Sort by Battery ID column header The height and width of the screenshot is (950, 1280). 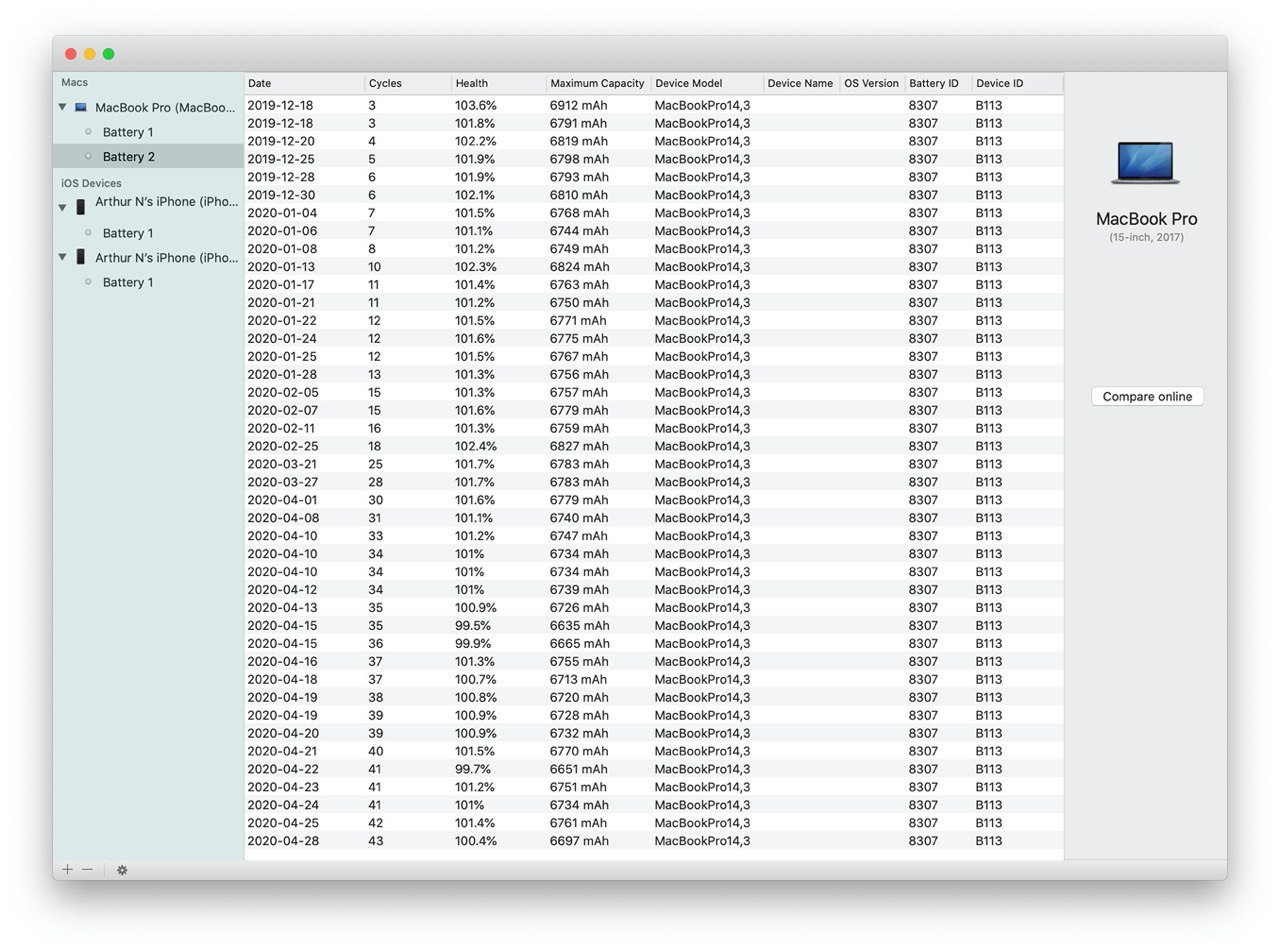click(x=938, y=84)
